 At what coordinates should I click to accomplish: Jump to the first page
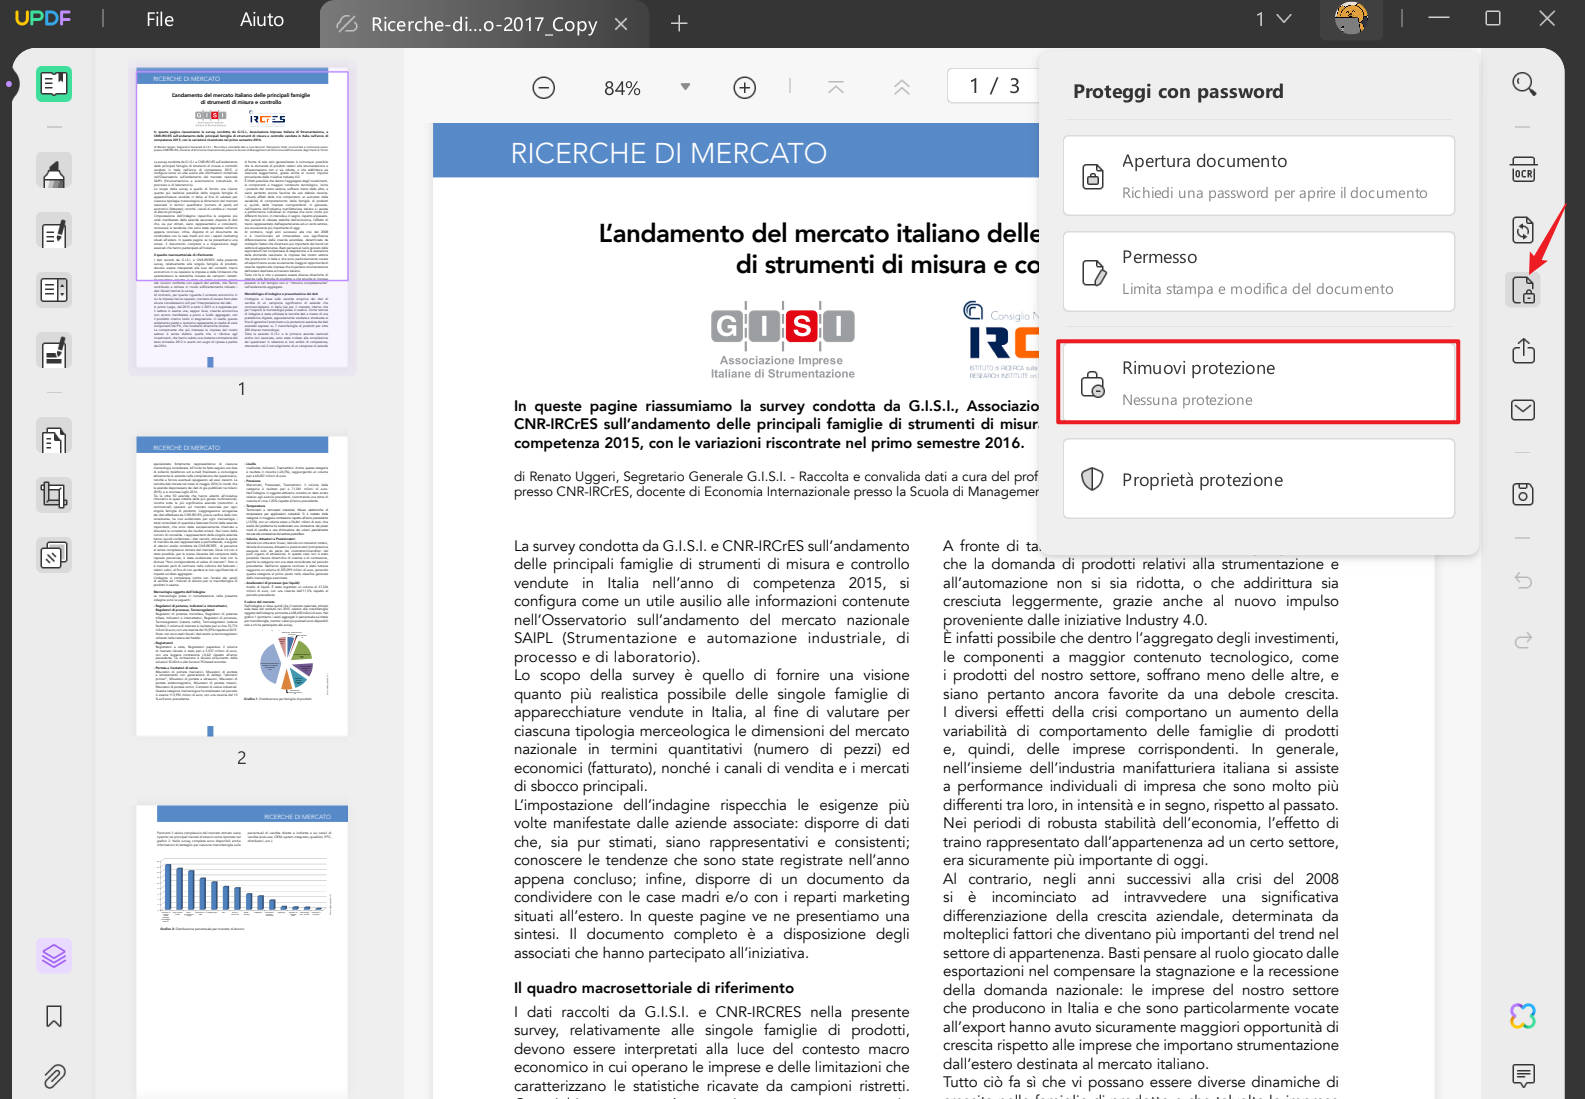click(836, 88)
